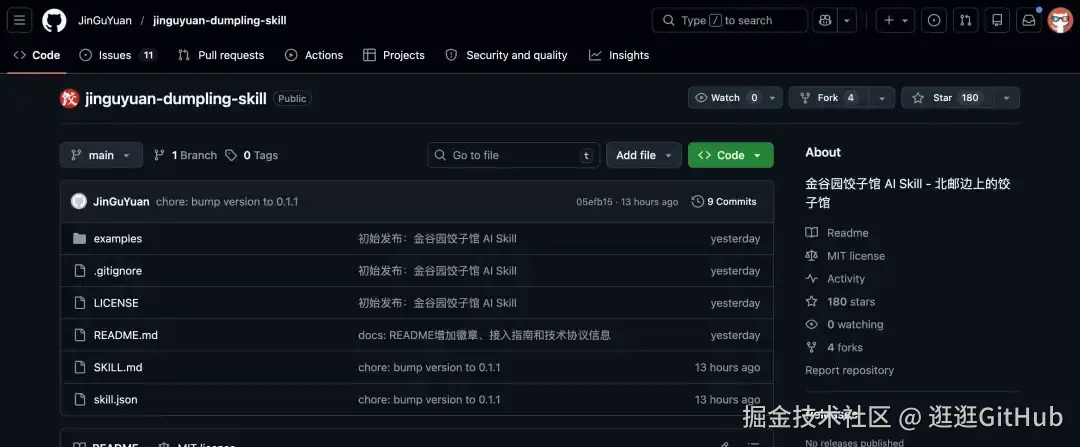This screenshot has width=1080, height=447.
Task: Go to GitHub homepage via Octocat logo
Action: (x=54, y=21)
